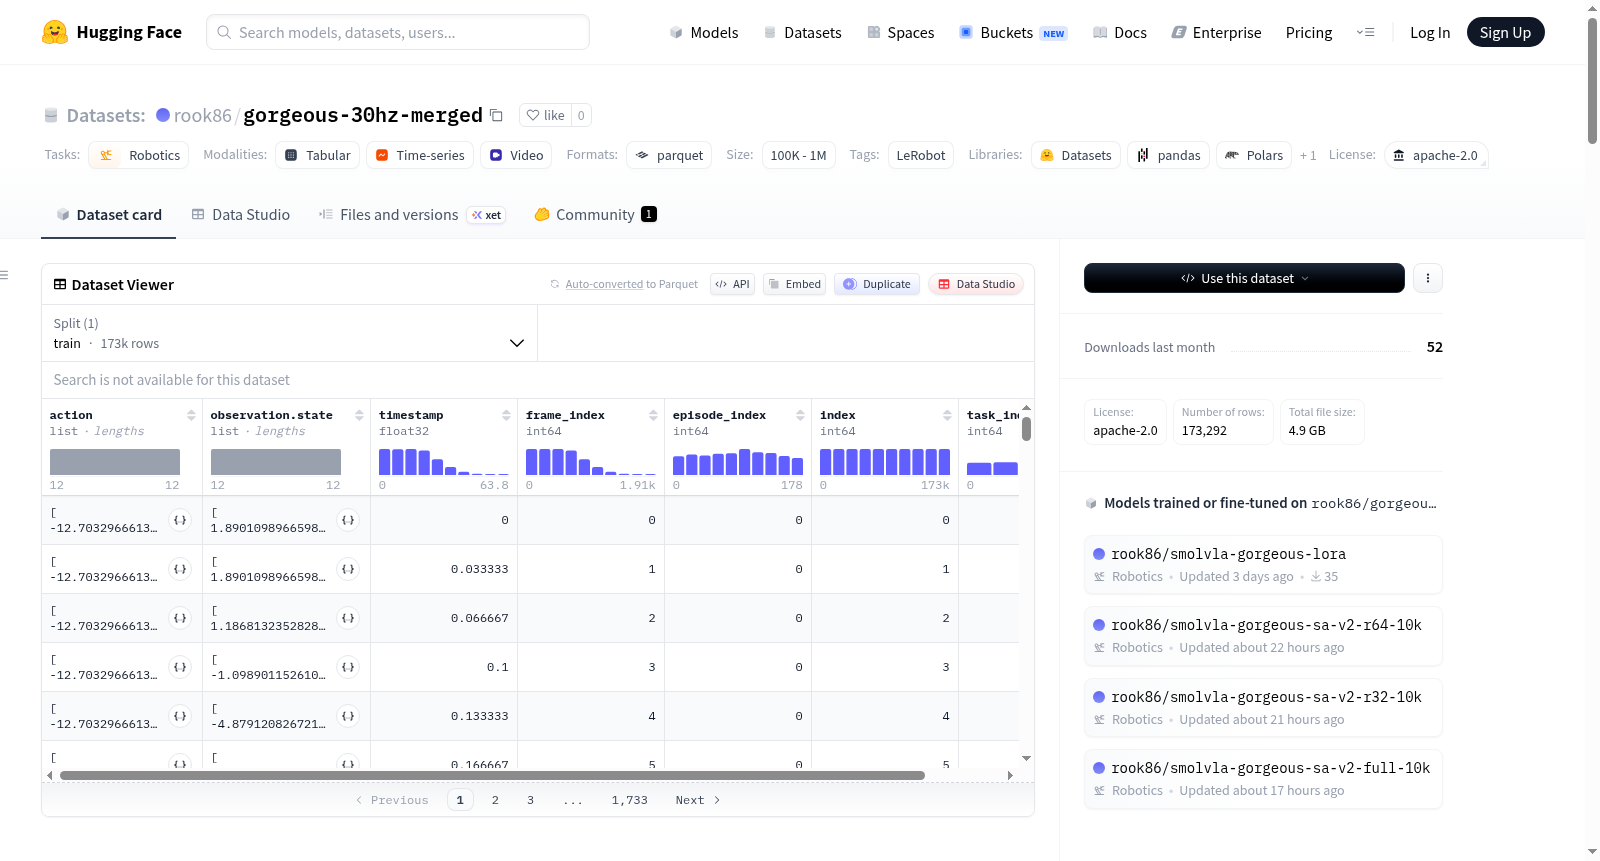This screenshot has width=1600, height=861.
Task: Copy dataset name with the copy icon
Action: click(x=496, y=115)
